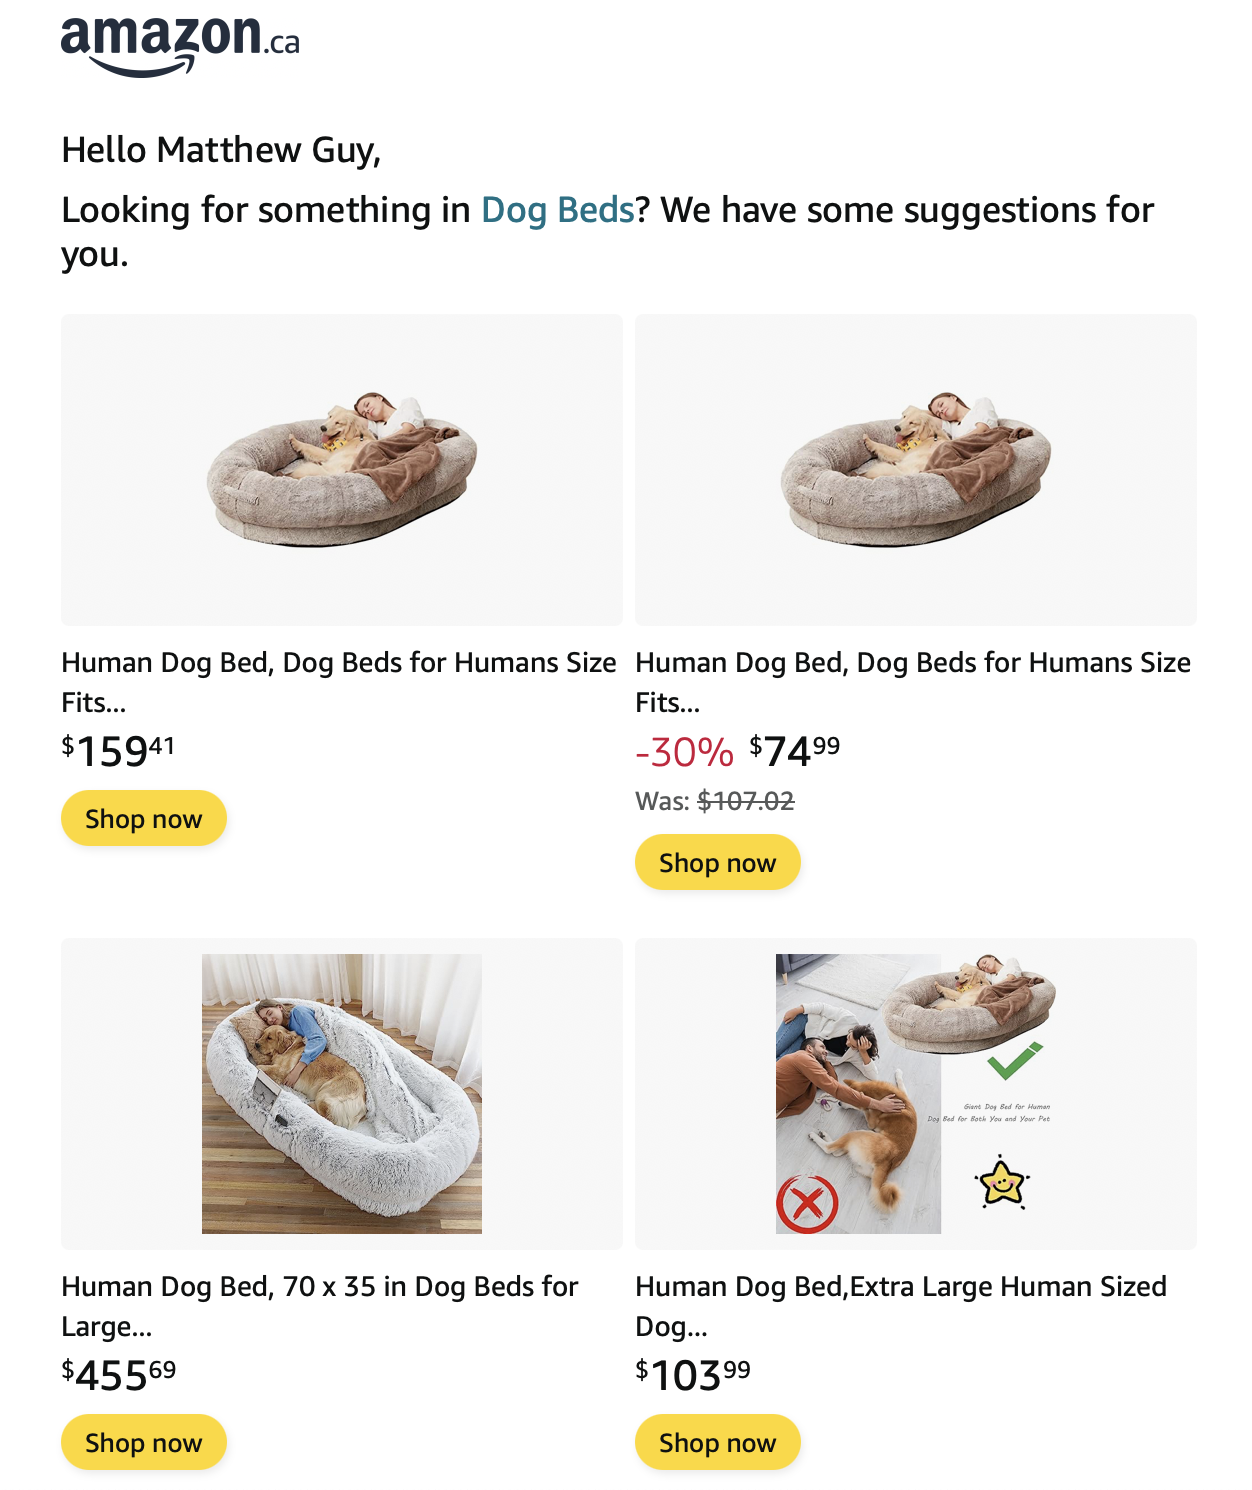Open product image of the $74.99 dog bed
1252x1490 pixels.
[915, 470]
